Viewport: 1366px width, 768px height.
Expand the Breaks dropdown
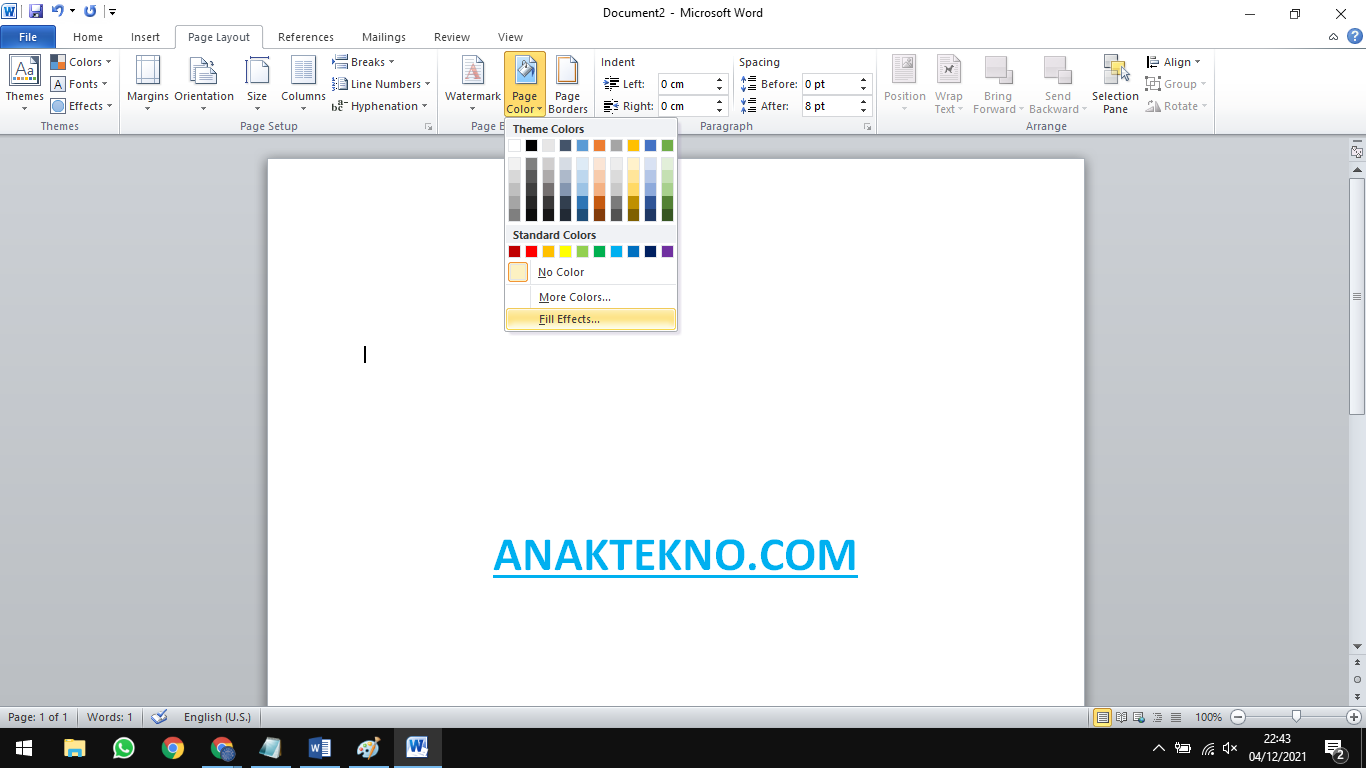tap(365, 62)
